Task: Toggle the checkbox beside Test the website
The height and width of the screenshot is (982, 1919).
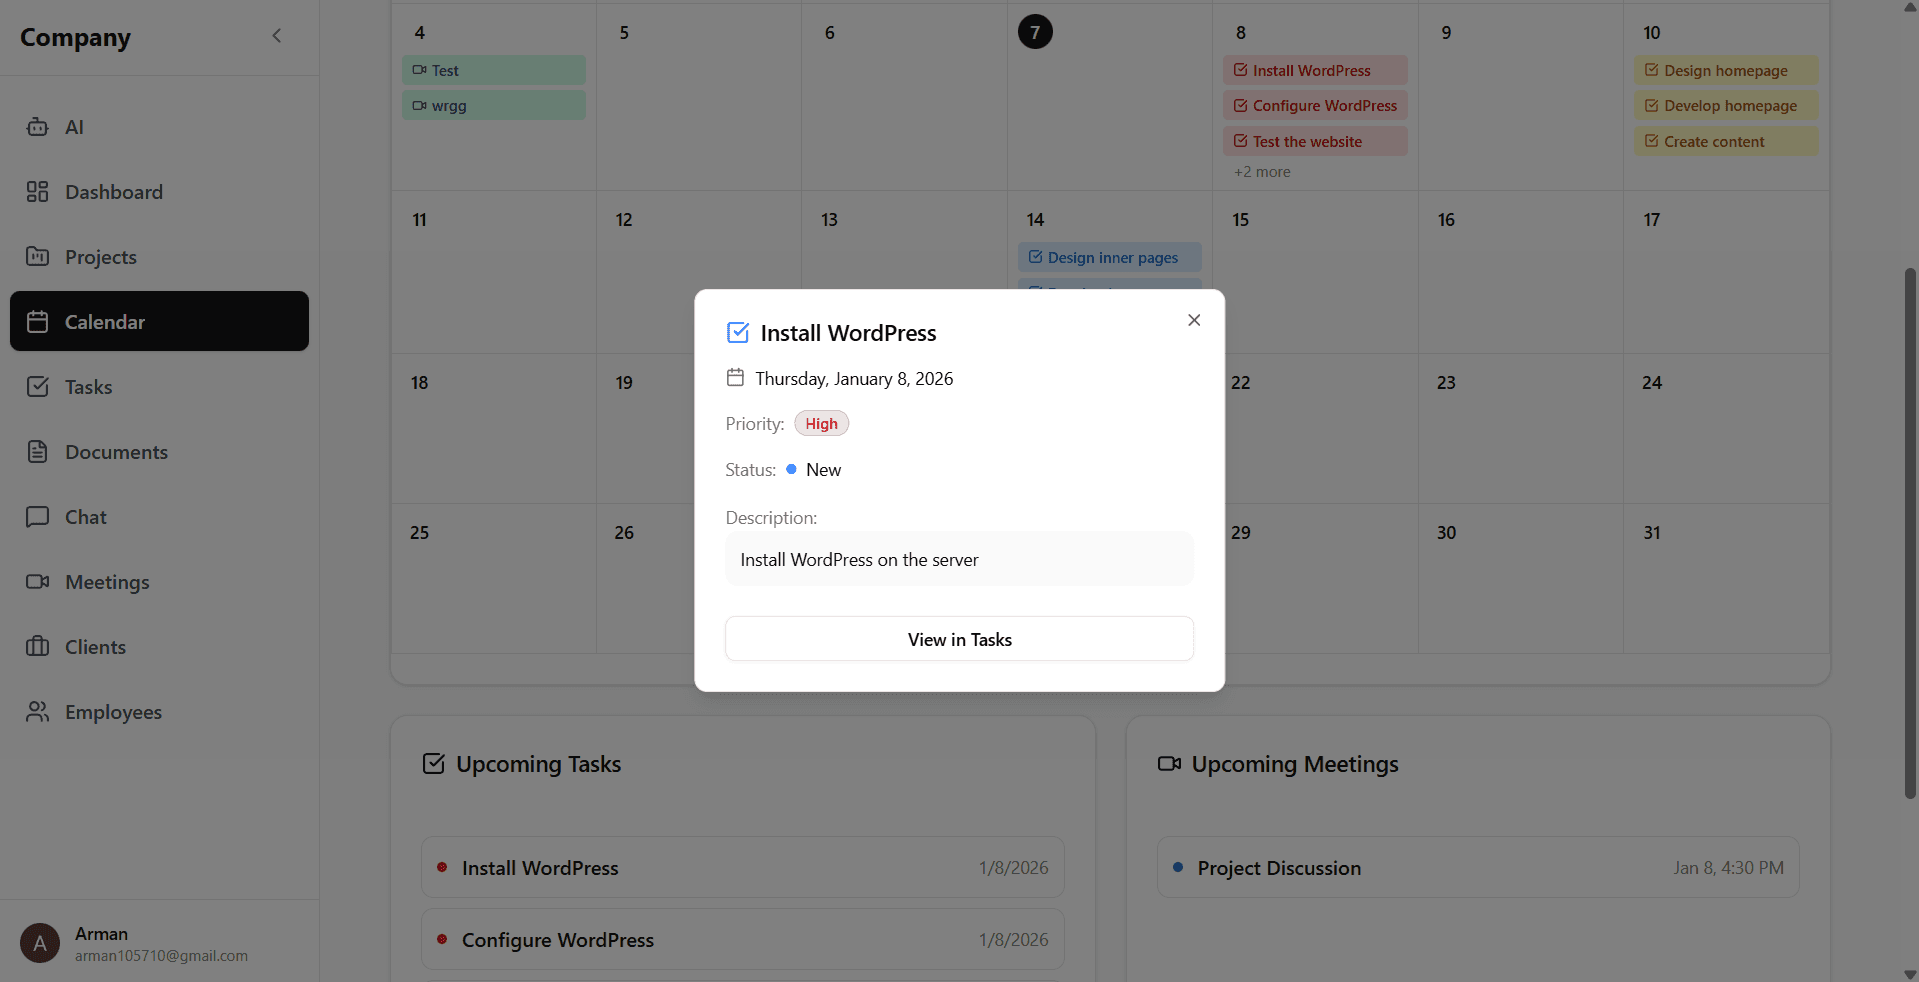Action: click(x=1239, y=141)
